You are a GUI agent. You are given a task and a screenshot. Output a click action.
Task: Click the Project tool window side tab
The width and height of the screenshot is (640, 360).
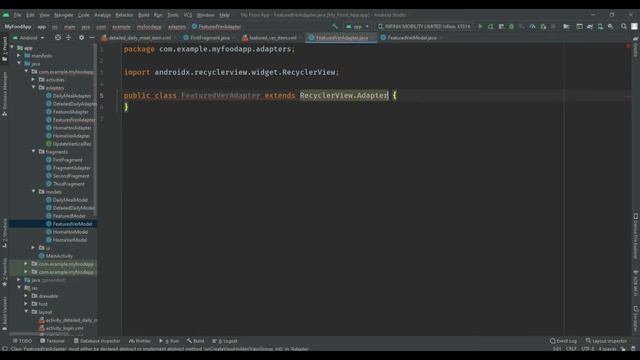click(x=4, y=49)
